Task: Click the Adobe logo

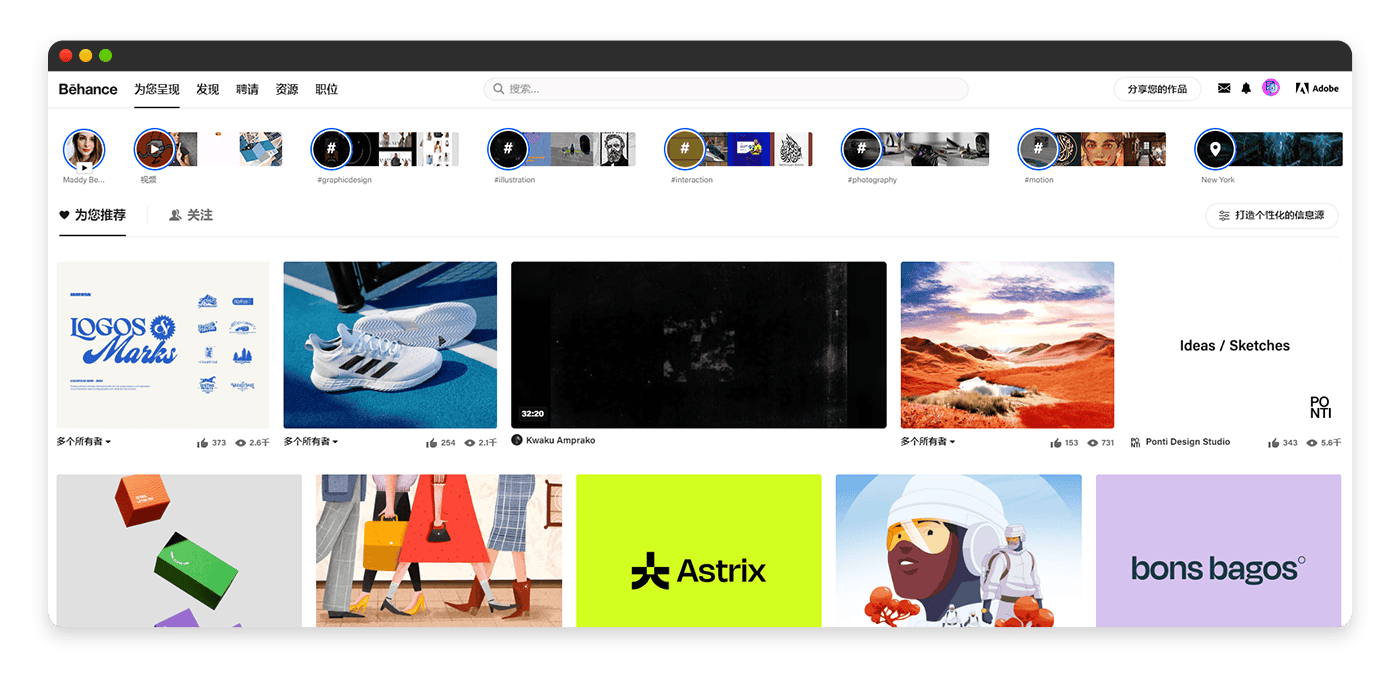Action: click(x=1317, y=88)
